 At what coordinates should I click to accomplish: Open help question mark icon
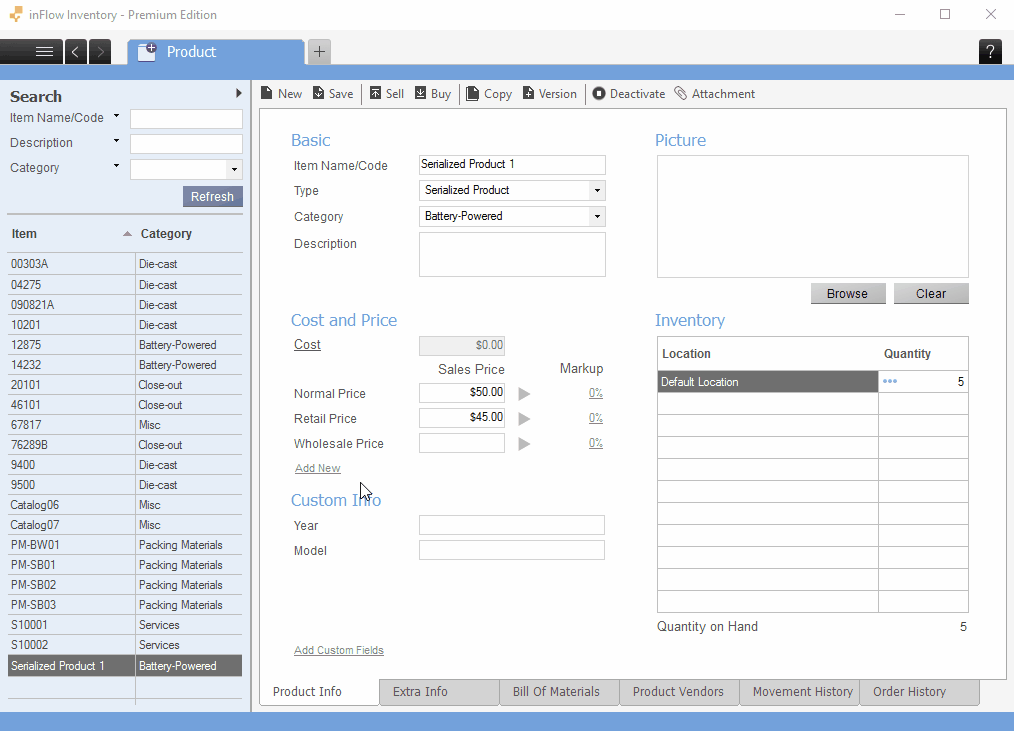(x=990, y=52)
